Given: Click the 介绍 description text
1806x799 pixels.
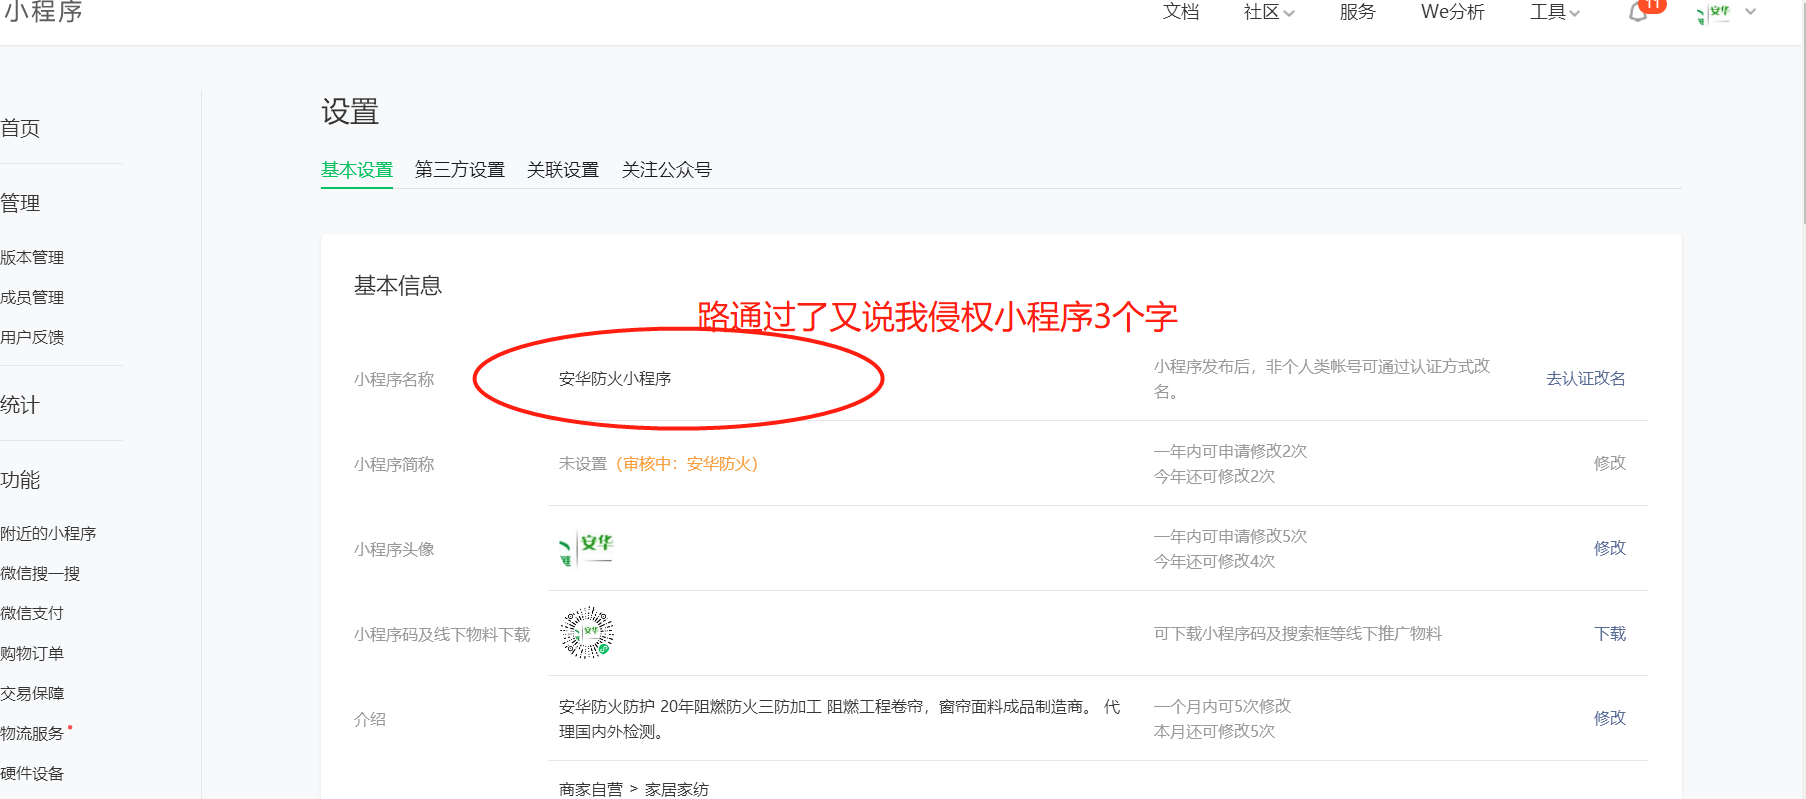Looking at the screenshot, I should [840, 719].
